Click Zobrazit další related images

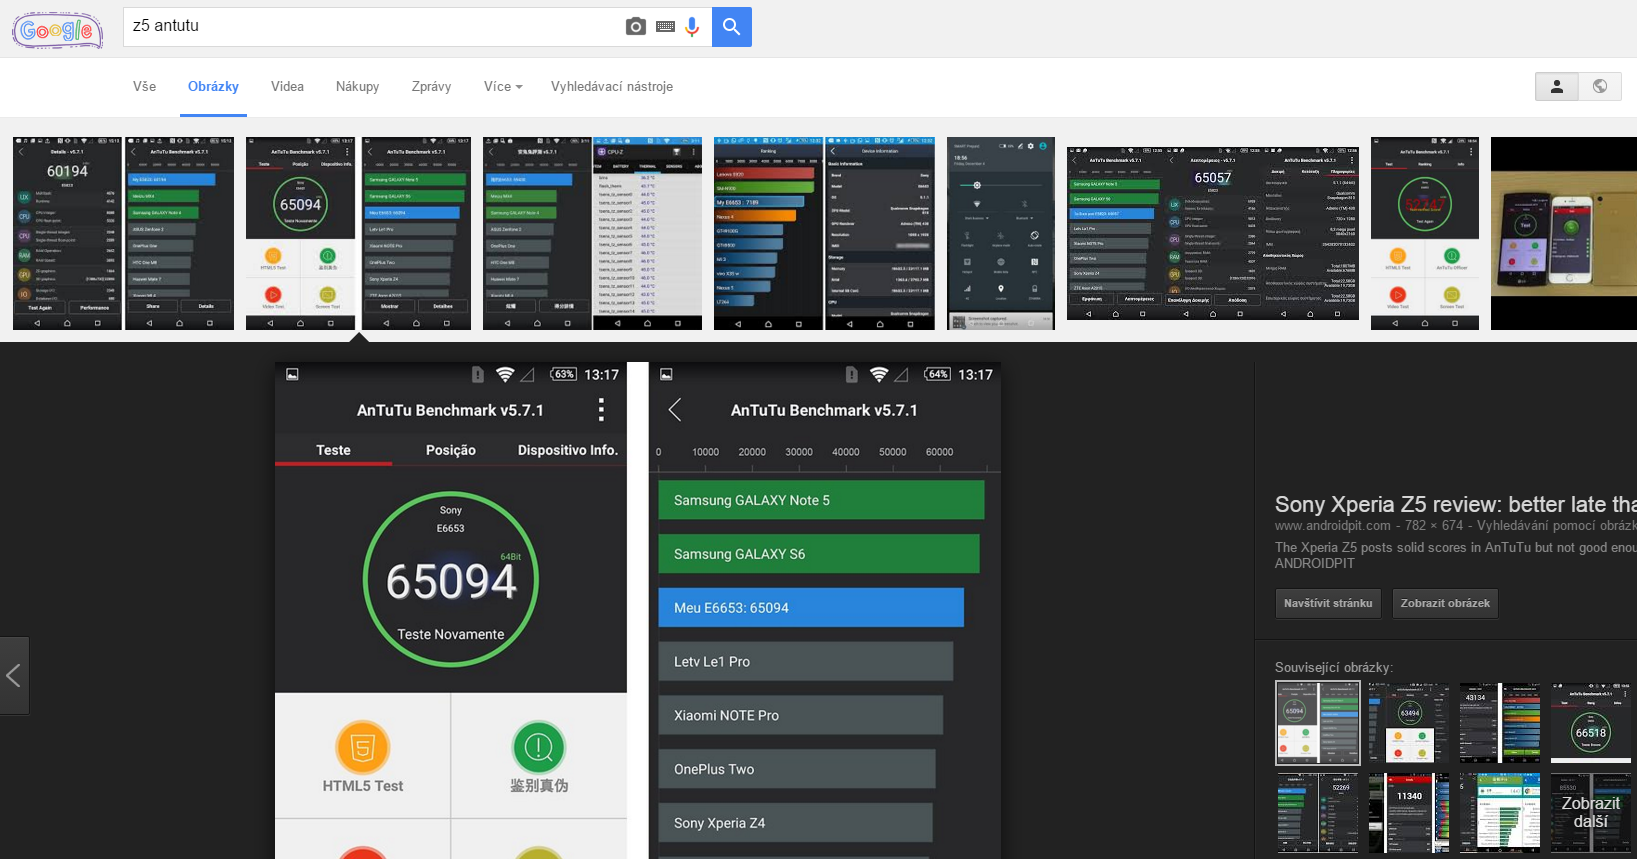(x=1590, y=812)
